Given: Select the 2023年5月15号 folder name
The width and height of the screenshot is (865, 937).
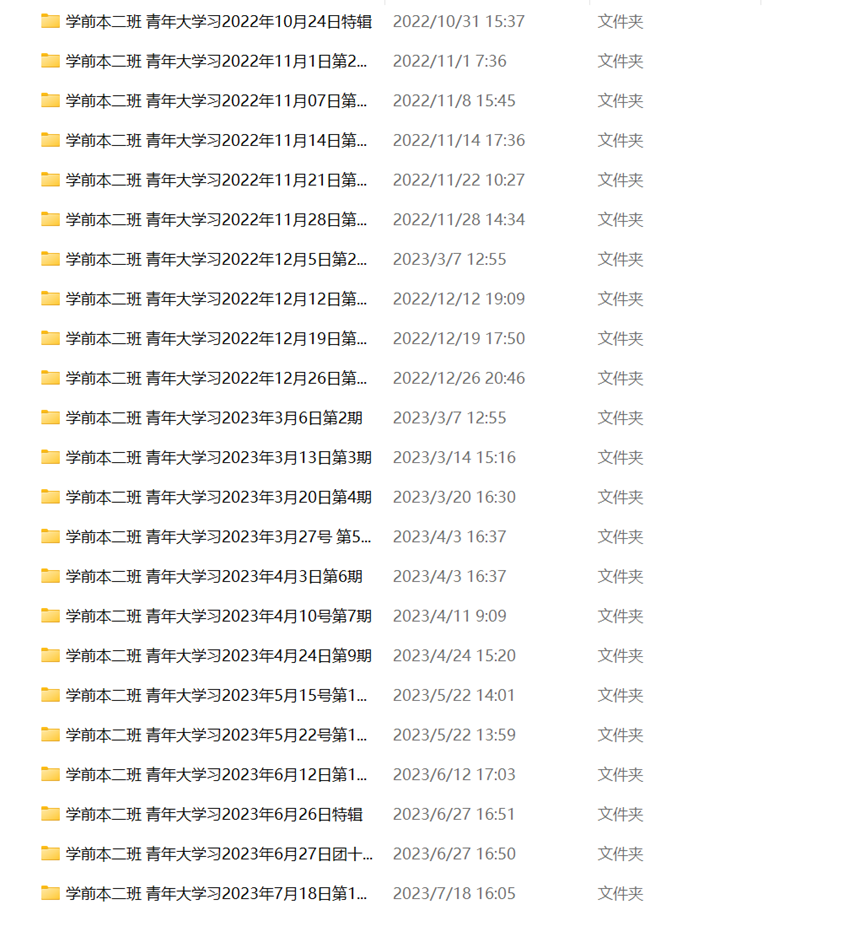Looking at the screenshot, I should (216, 696).
